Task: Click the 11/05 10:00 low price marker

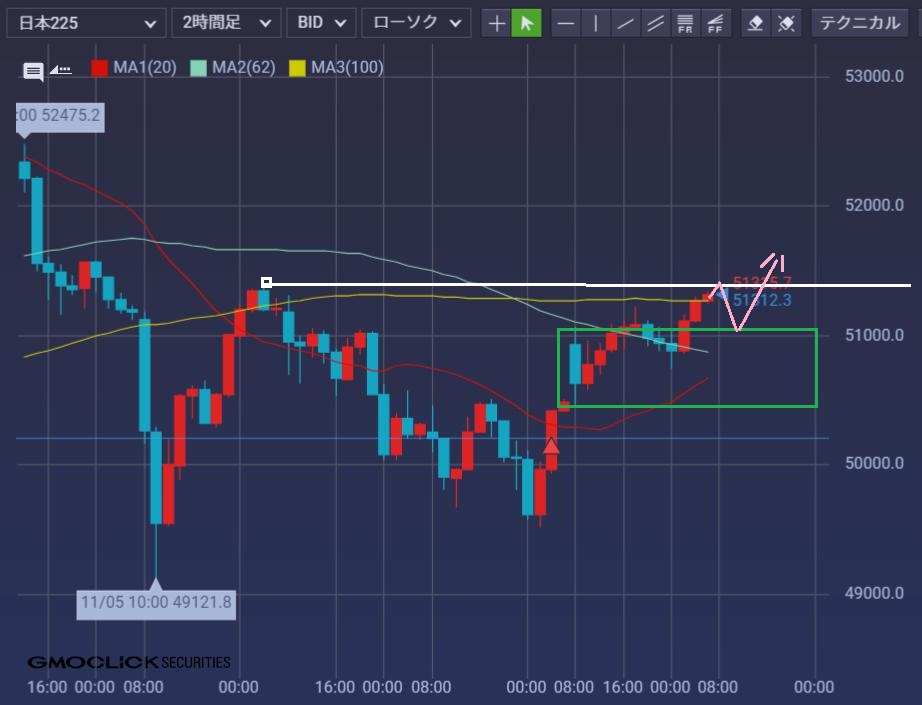Action: click(156, 602)
